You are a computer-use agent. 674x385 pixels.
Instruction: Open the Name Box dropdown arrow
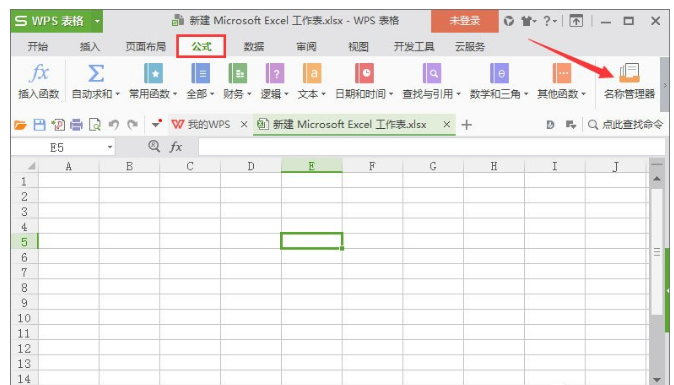(x=110, y=147)
